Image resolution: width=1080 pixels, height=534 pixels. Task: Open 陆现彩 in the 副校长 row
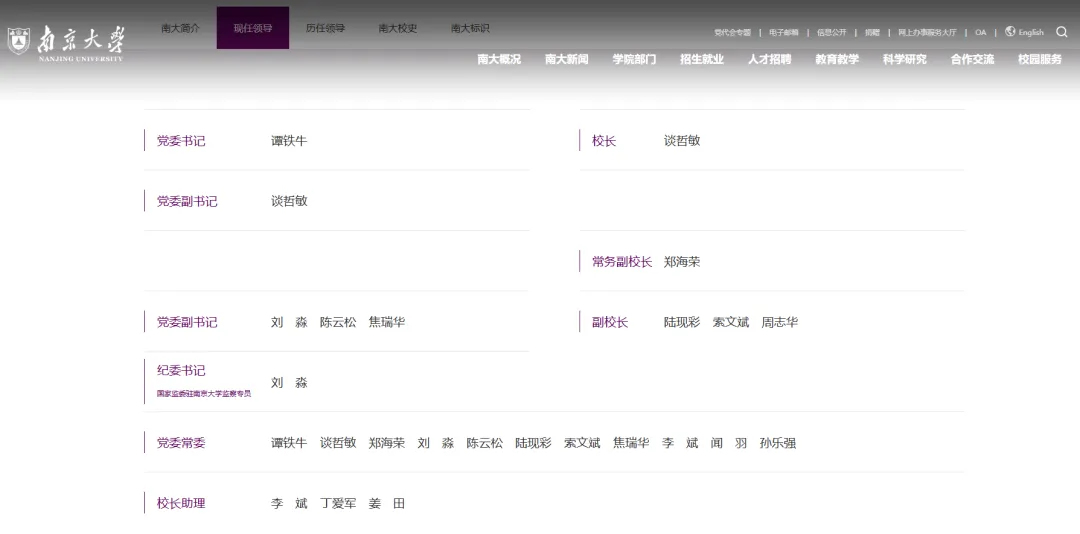point(682,322)
